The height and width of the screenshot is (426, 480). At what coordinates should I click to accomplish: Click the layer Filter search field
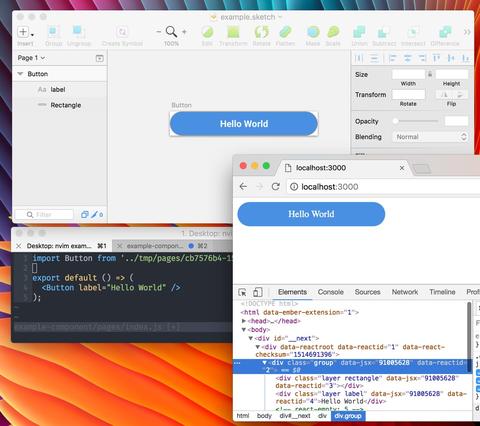pyautogui.click(x=44, y=214)
